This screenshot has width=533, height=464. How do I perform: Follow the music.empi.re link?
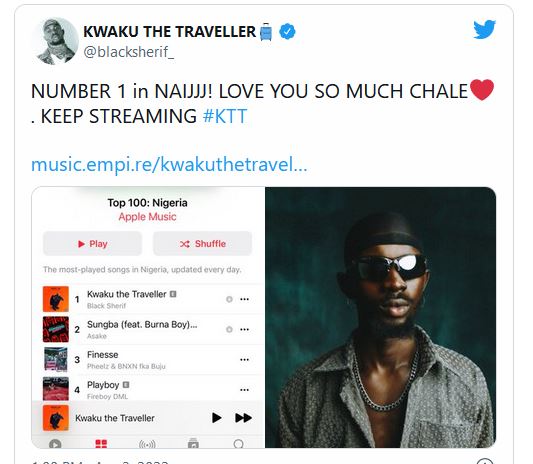pos(169,165)
